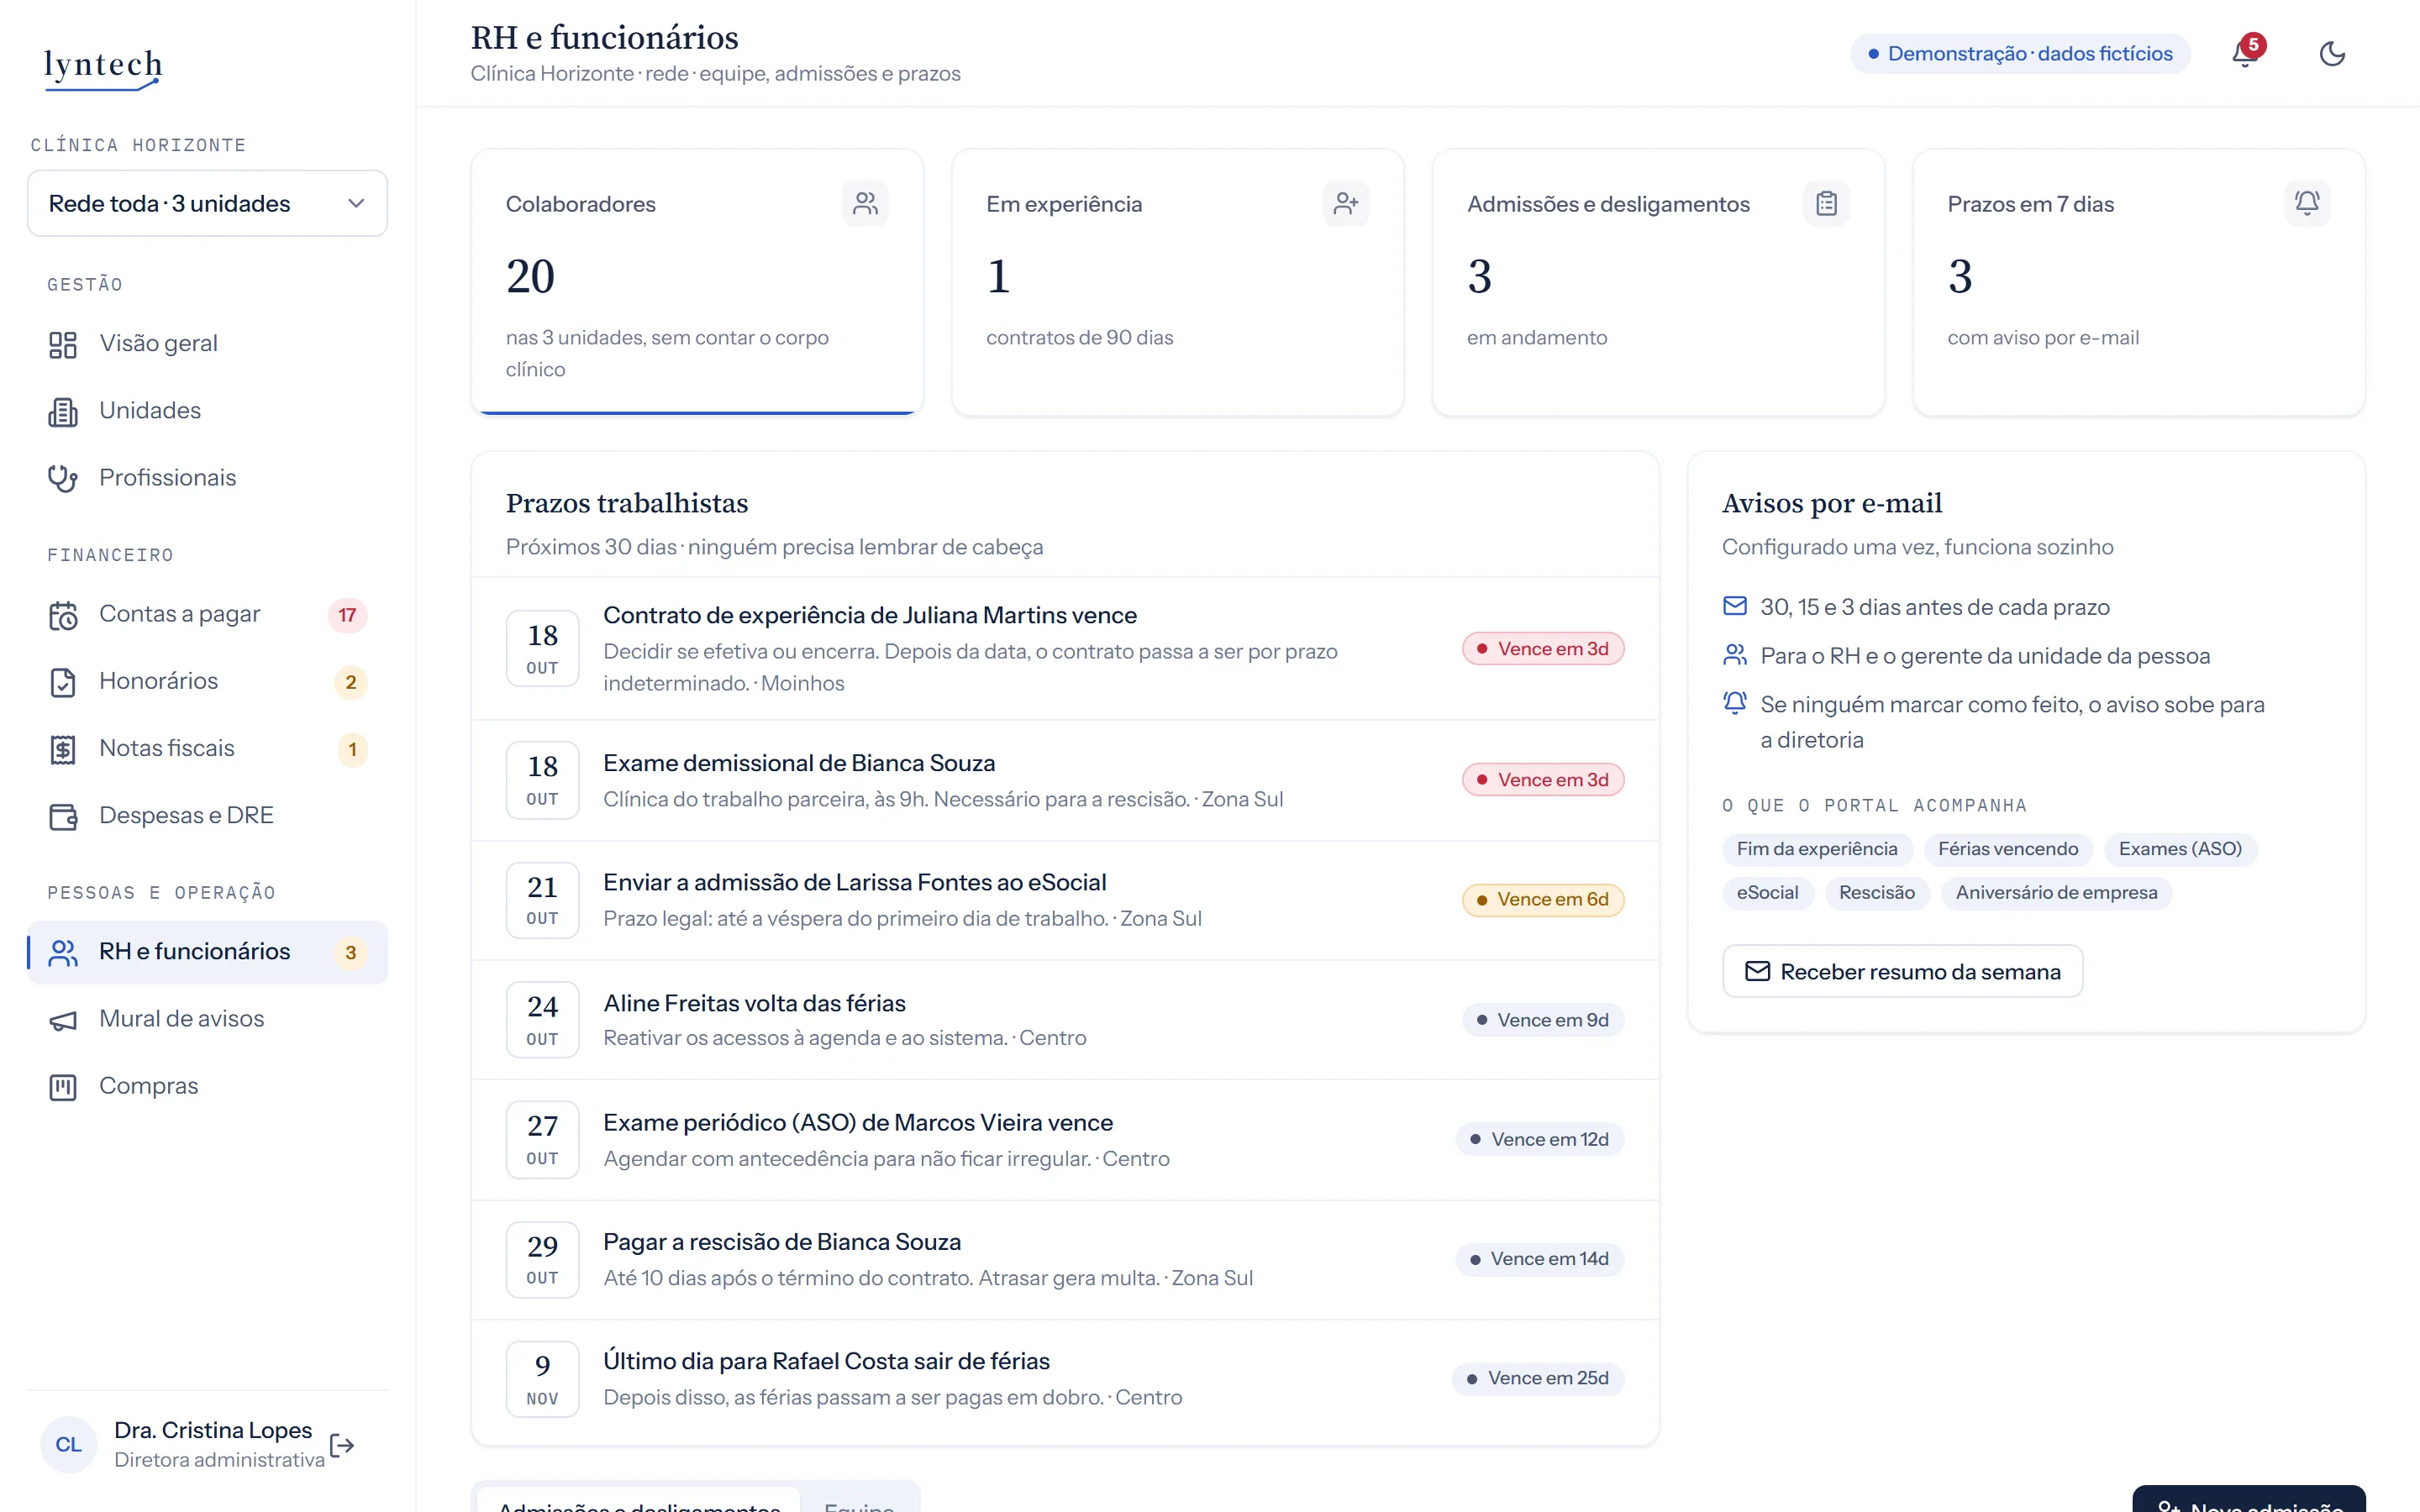Screen dimensions: 2420x1512
Task: Click the Aniversário de empresa chip
Action: tap(2056, 892)
